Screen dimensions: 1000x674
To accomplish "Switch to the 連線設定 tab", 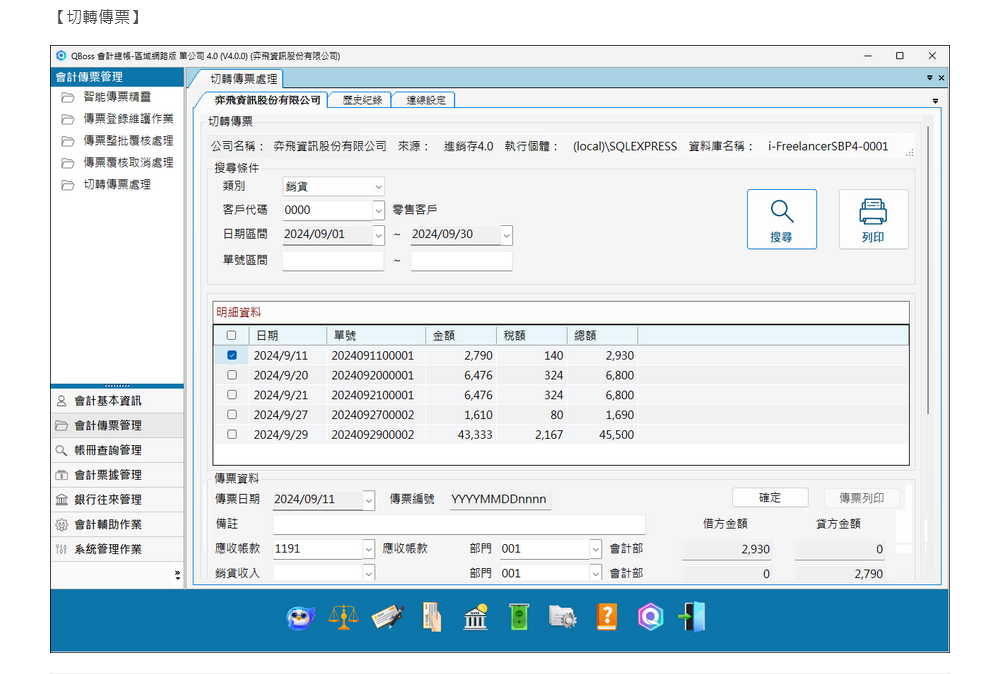I will [x=425, y=100].
